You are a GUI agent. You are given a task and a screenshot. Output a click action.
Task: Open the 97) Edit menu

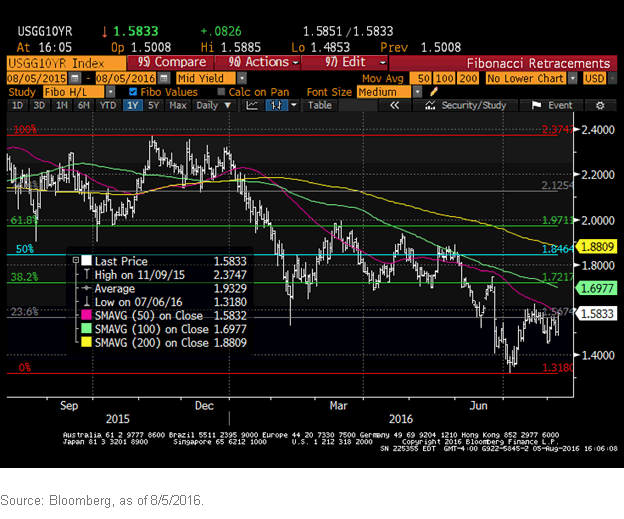344,62
